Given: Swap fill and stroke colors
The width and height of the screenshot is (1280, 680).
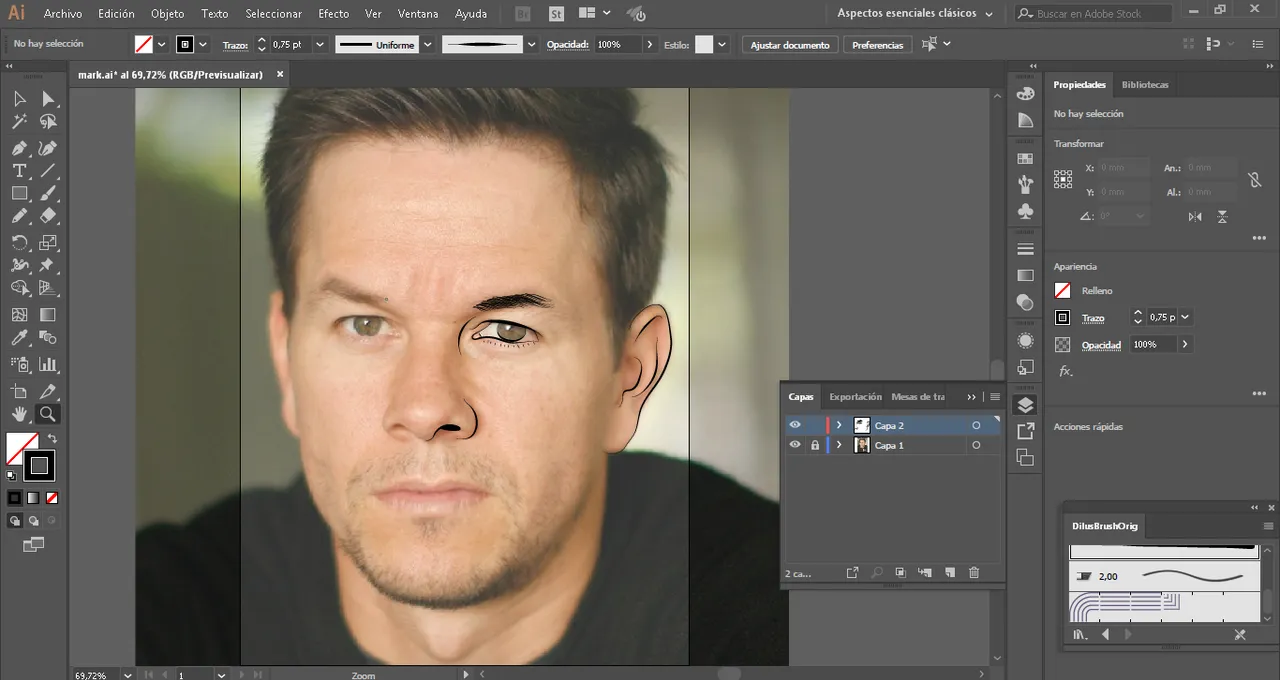Looking at the screenshot, I should coord(52,439).
